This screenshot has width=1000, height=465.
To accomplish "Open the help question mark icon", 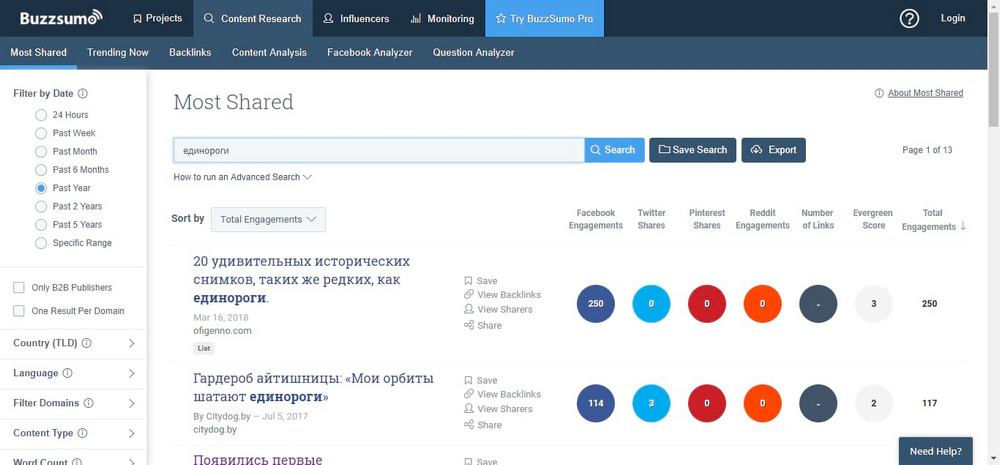I will (909, 18).
